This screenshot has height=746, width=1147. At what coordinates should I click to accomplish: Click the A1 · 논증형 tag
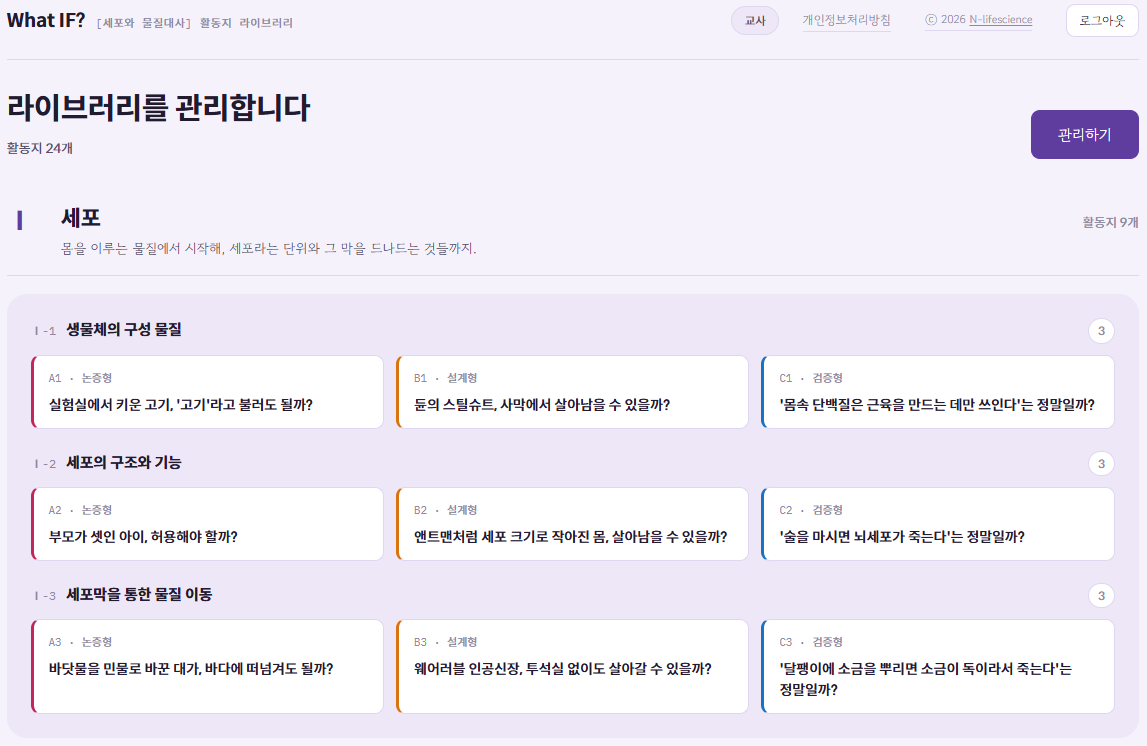[x=80, y=378]
